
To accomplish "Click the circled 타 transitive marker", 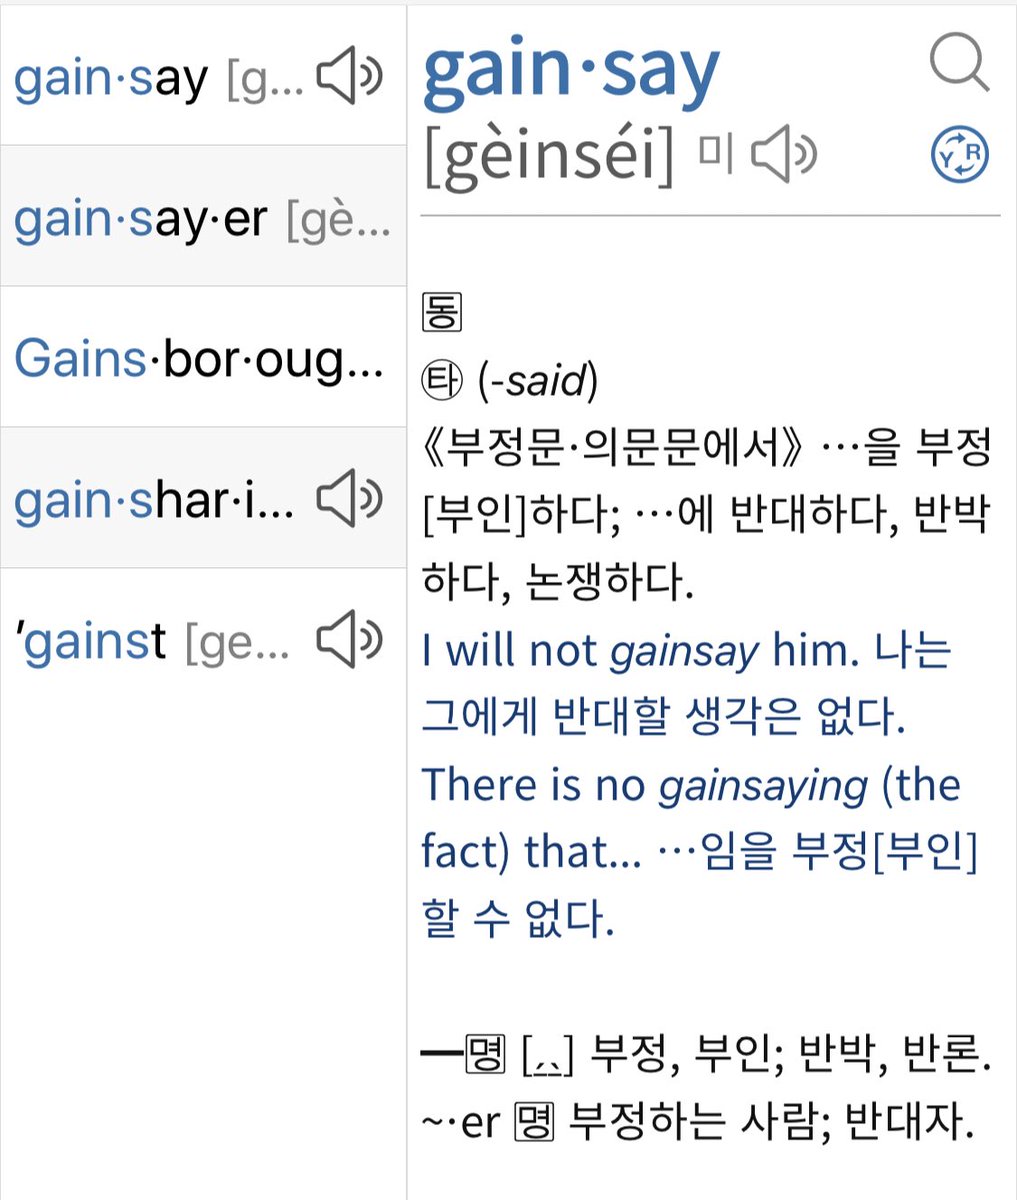I will pyautogui.click(x=441, y=380).
